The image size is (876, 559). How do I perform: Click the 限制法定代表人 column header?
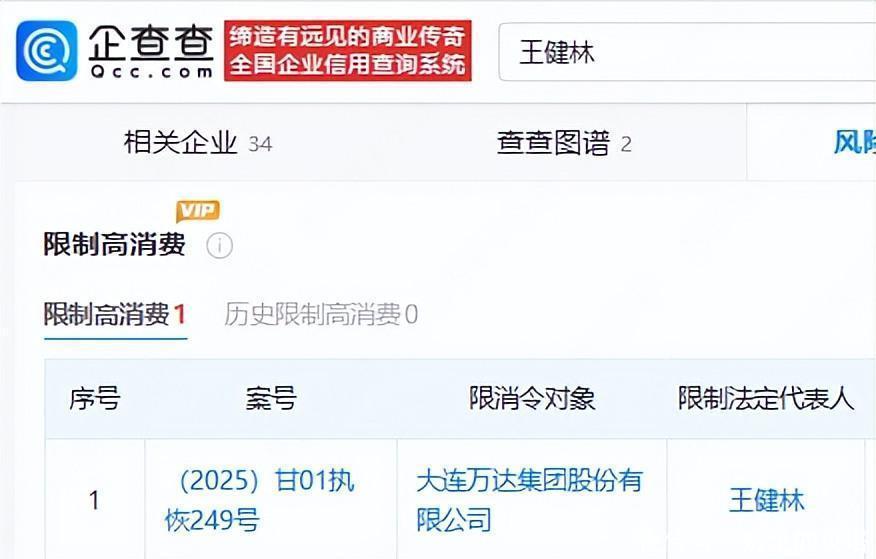(x=766, y=399)
